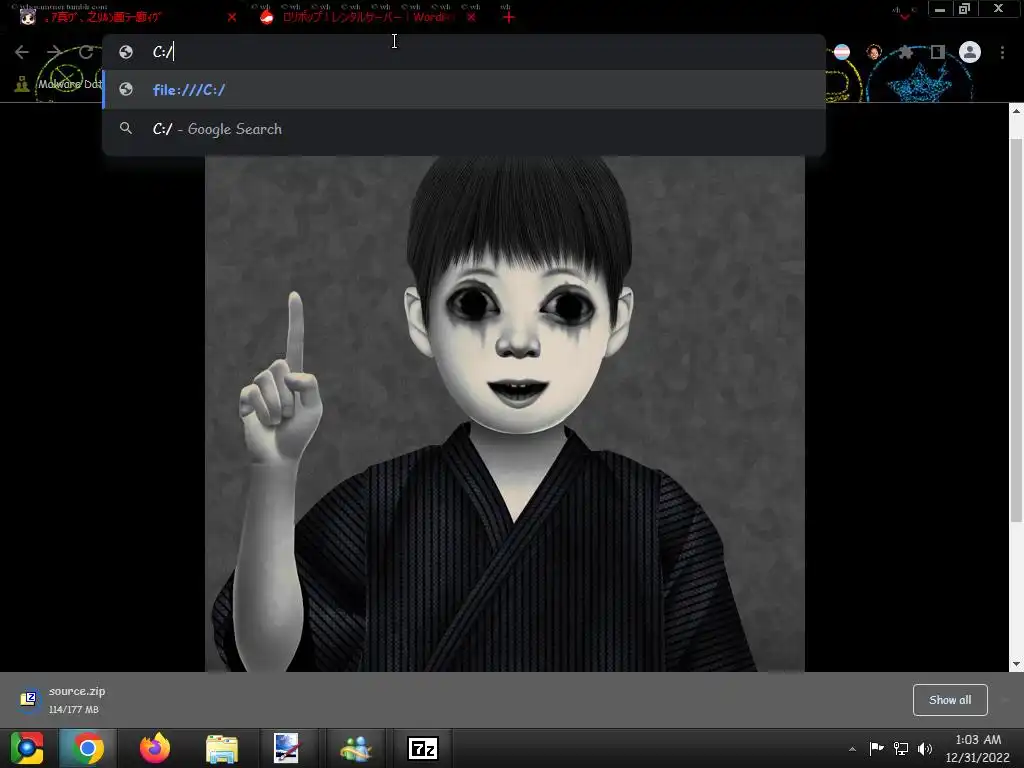The image size is (1024, 768).
Task: Click the globe icon in the address bar
Action: pos(126,52)
